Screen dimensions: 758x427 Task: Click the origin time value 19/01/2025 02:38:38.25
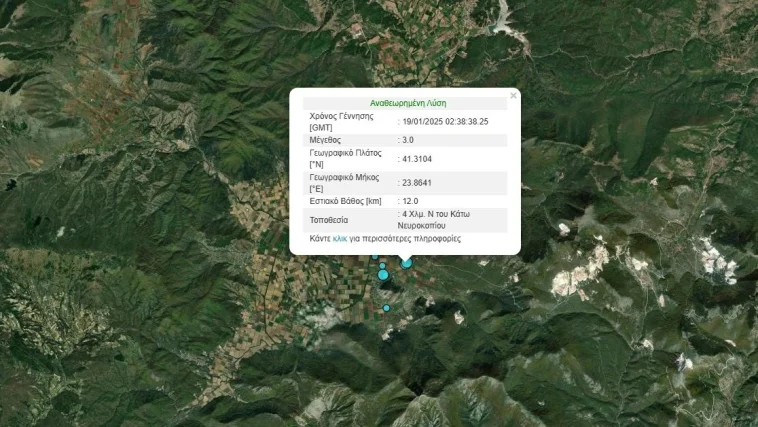[x=445, y=122]
